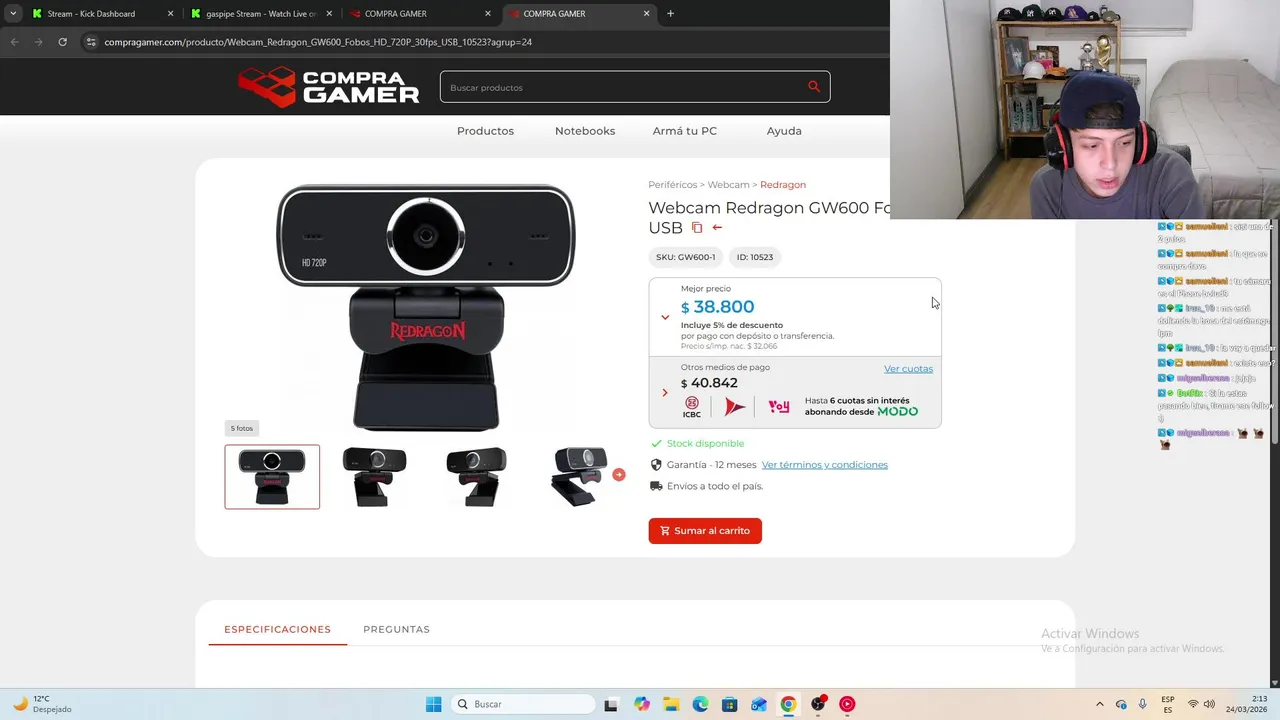Reload the page using the browser refresh icon
This screenshot has height=720, width=1280.
click(x=62, y=42)
